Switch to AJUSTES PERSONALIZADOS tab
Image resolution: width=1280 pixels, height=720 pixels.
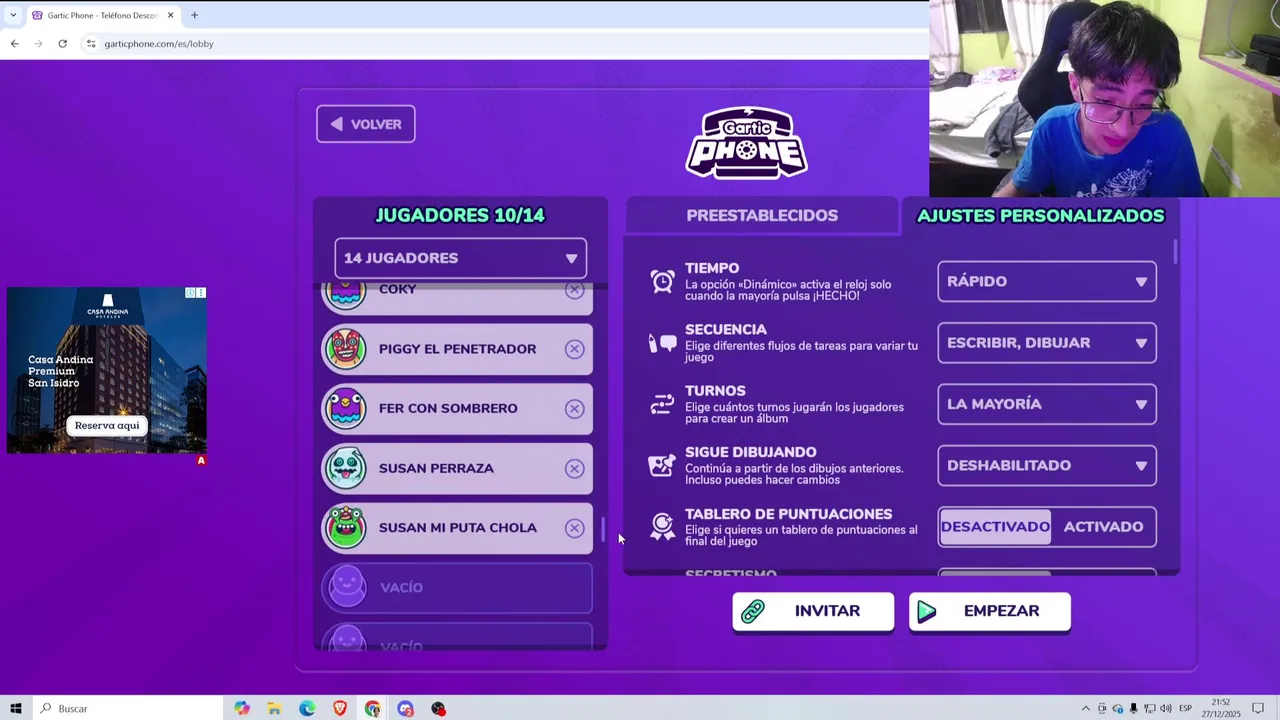(1040, 215)
